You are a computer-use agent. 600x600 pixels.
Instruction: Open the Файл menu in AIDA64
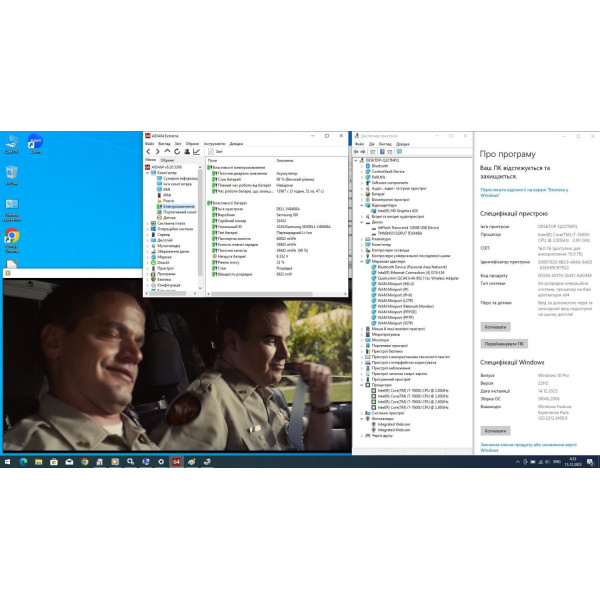tap(149, 144)
